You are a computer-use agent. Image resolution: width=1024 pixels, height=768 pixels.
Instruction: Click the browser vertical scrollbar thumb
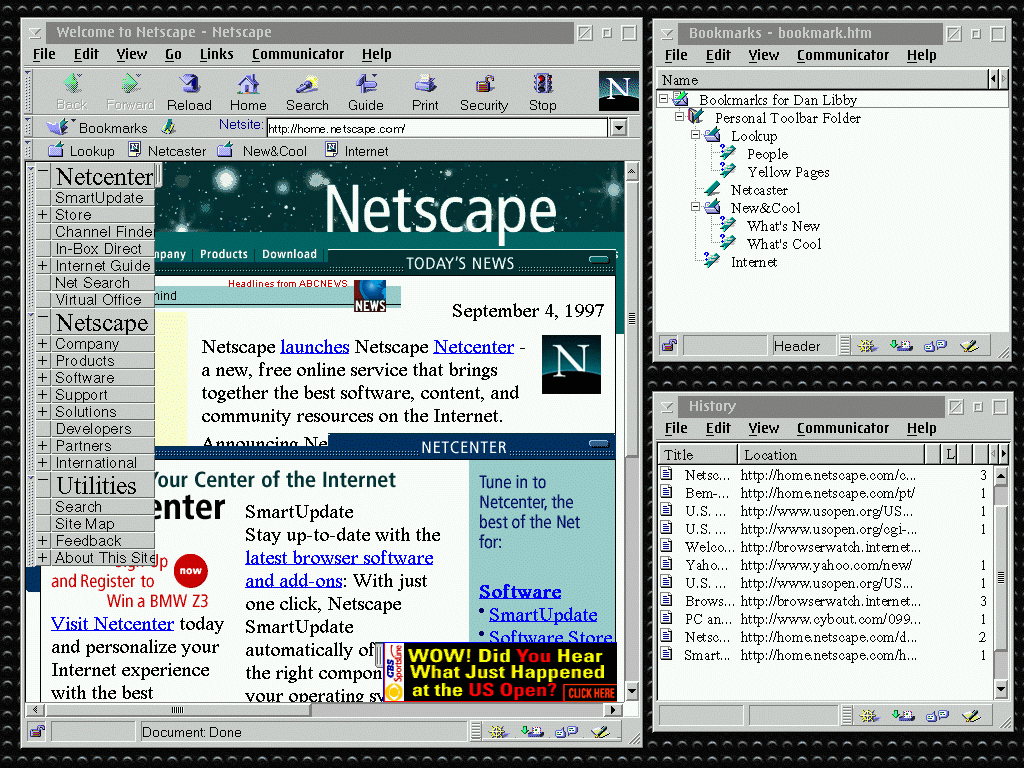[x=631, y=320]
